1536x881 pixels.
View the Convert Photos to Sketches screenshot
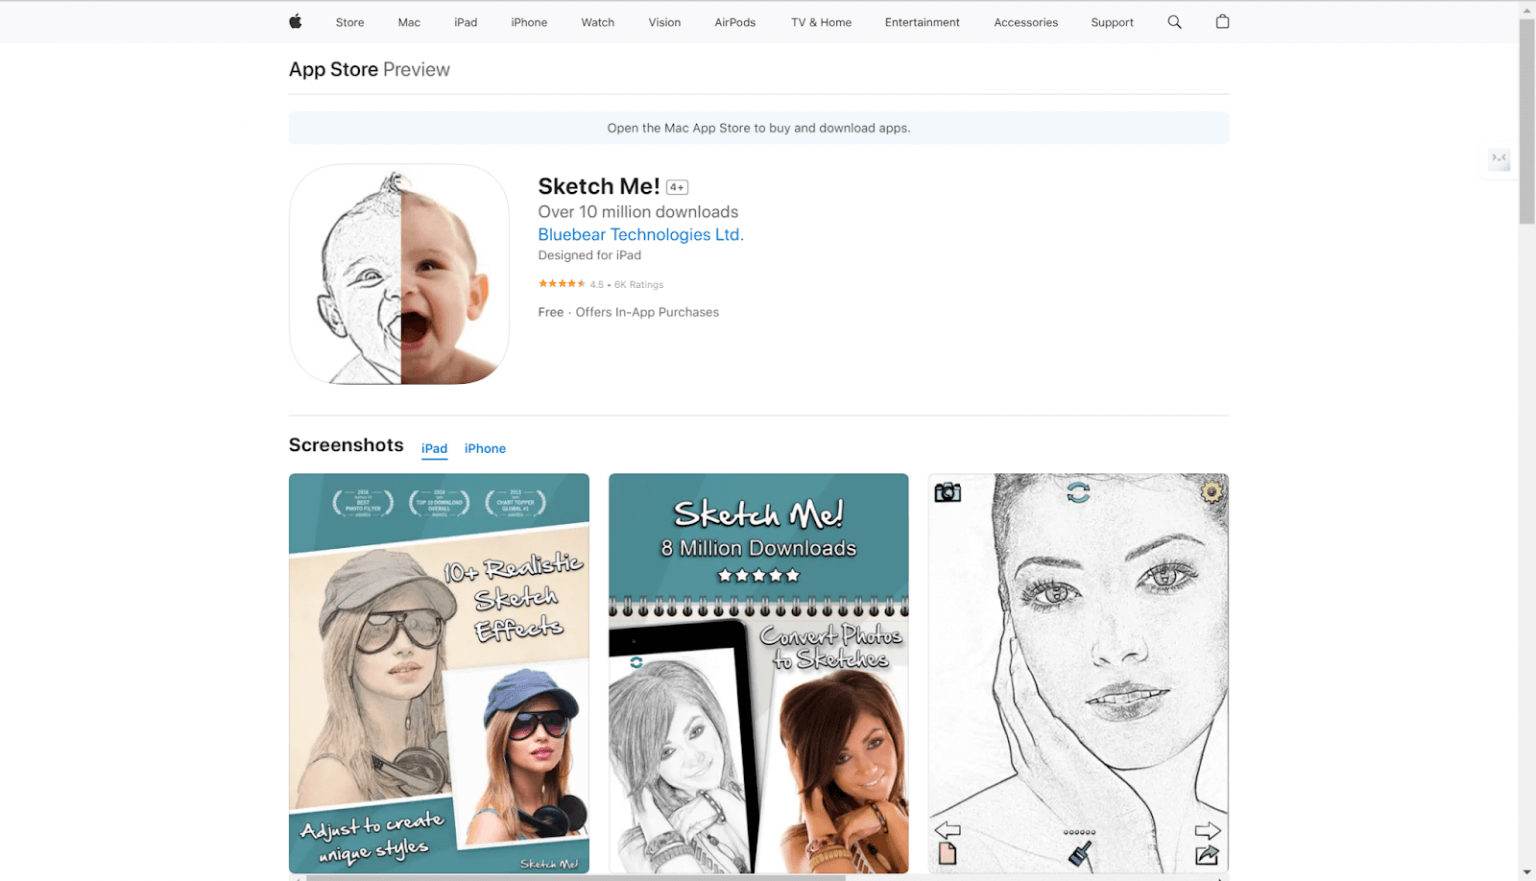(758, 673)
